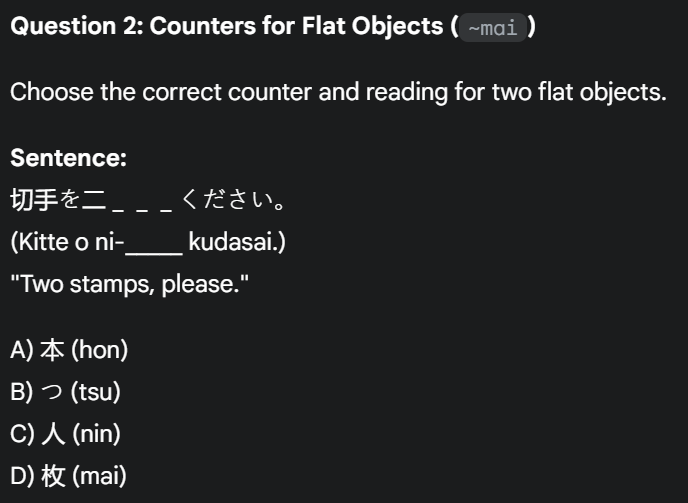
Task: Click the 枚 kanji character
Action: tap(53, 476)
